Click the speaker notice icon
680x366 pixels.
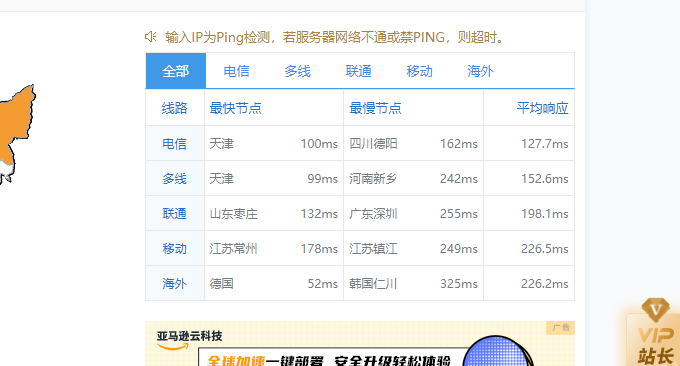click(150, 37)
